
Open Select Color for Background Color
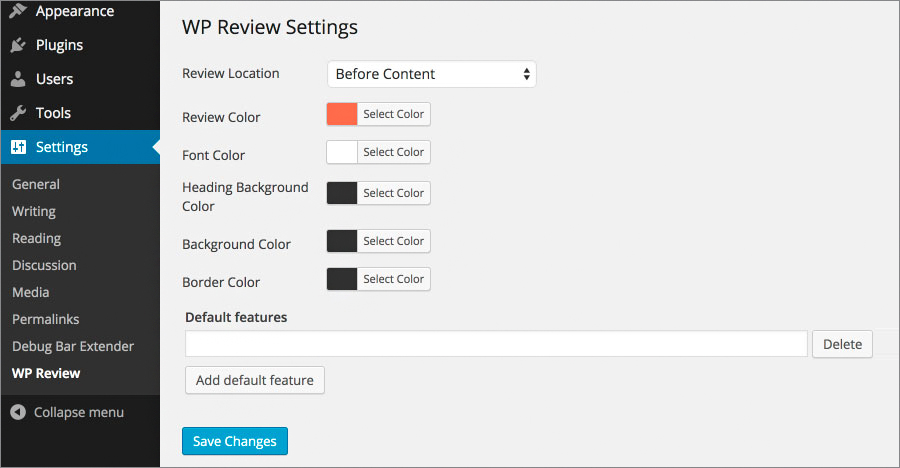[393, 241]
